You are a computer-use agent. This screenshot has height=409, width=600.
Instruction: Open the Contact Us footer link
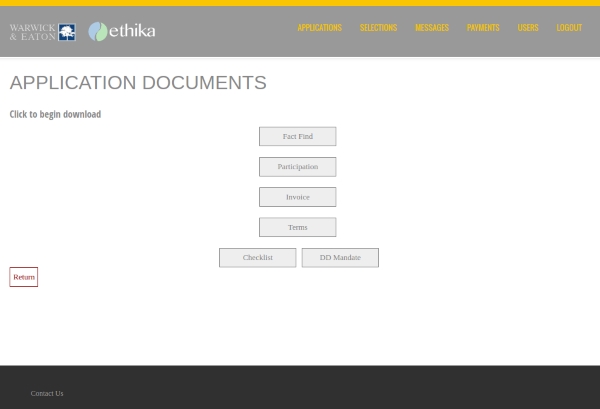pos(47,393)
